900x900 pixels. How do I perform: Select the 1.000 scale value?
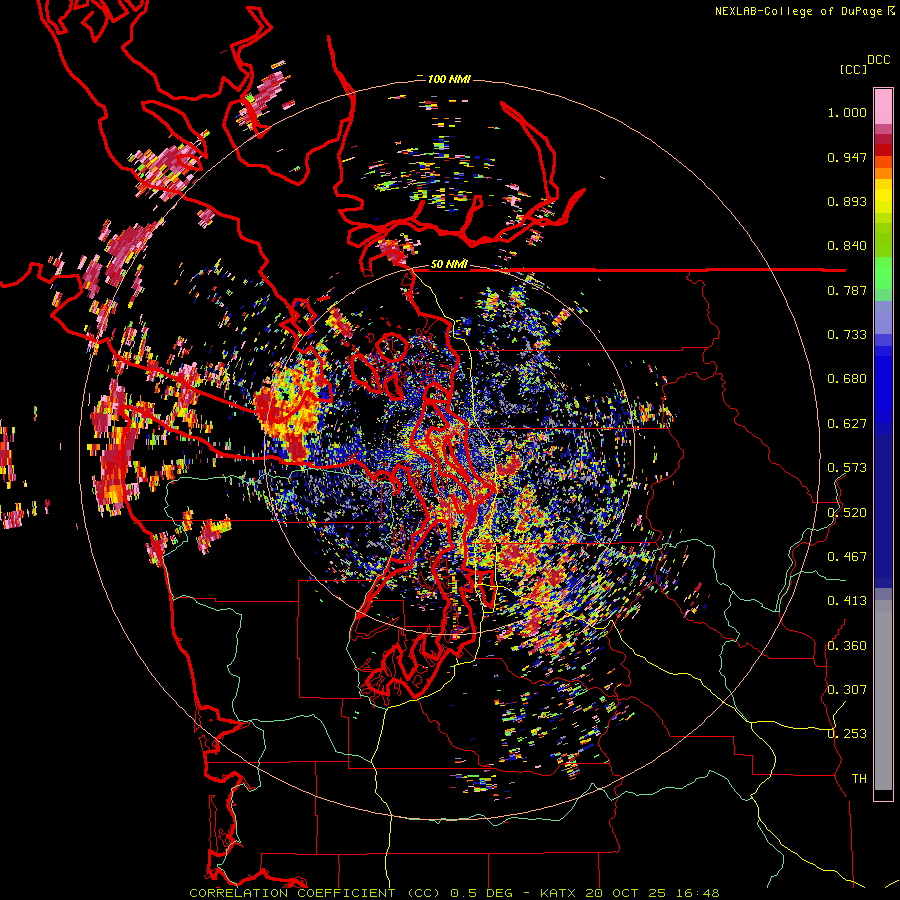(847, 112)
